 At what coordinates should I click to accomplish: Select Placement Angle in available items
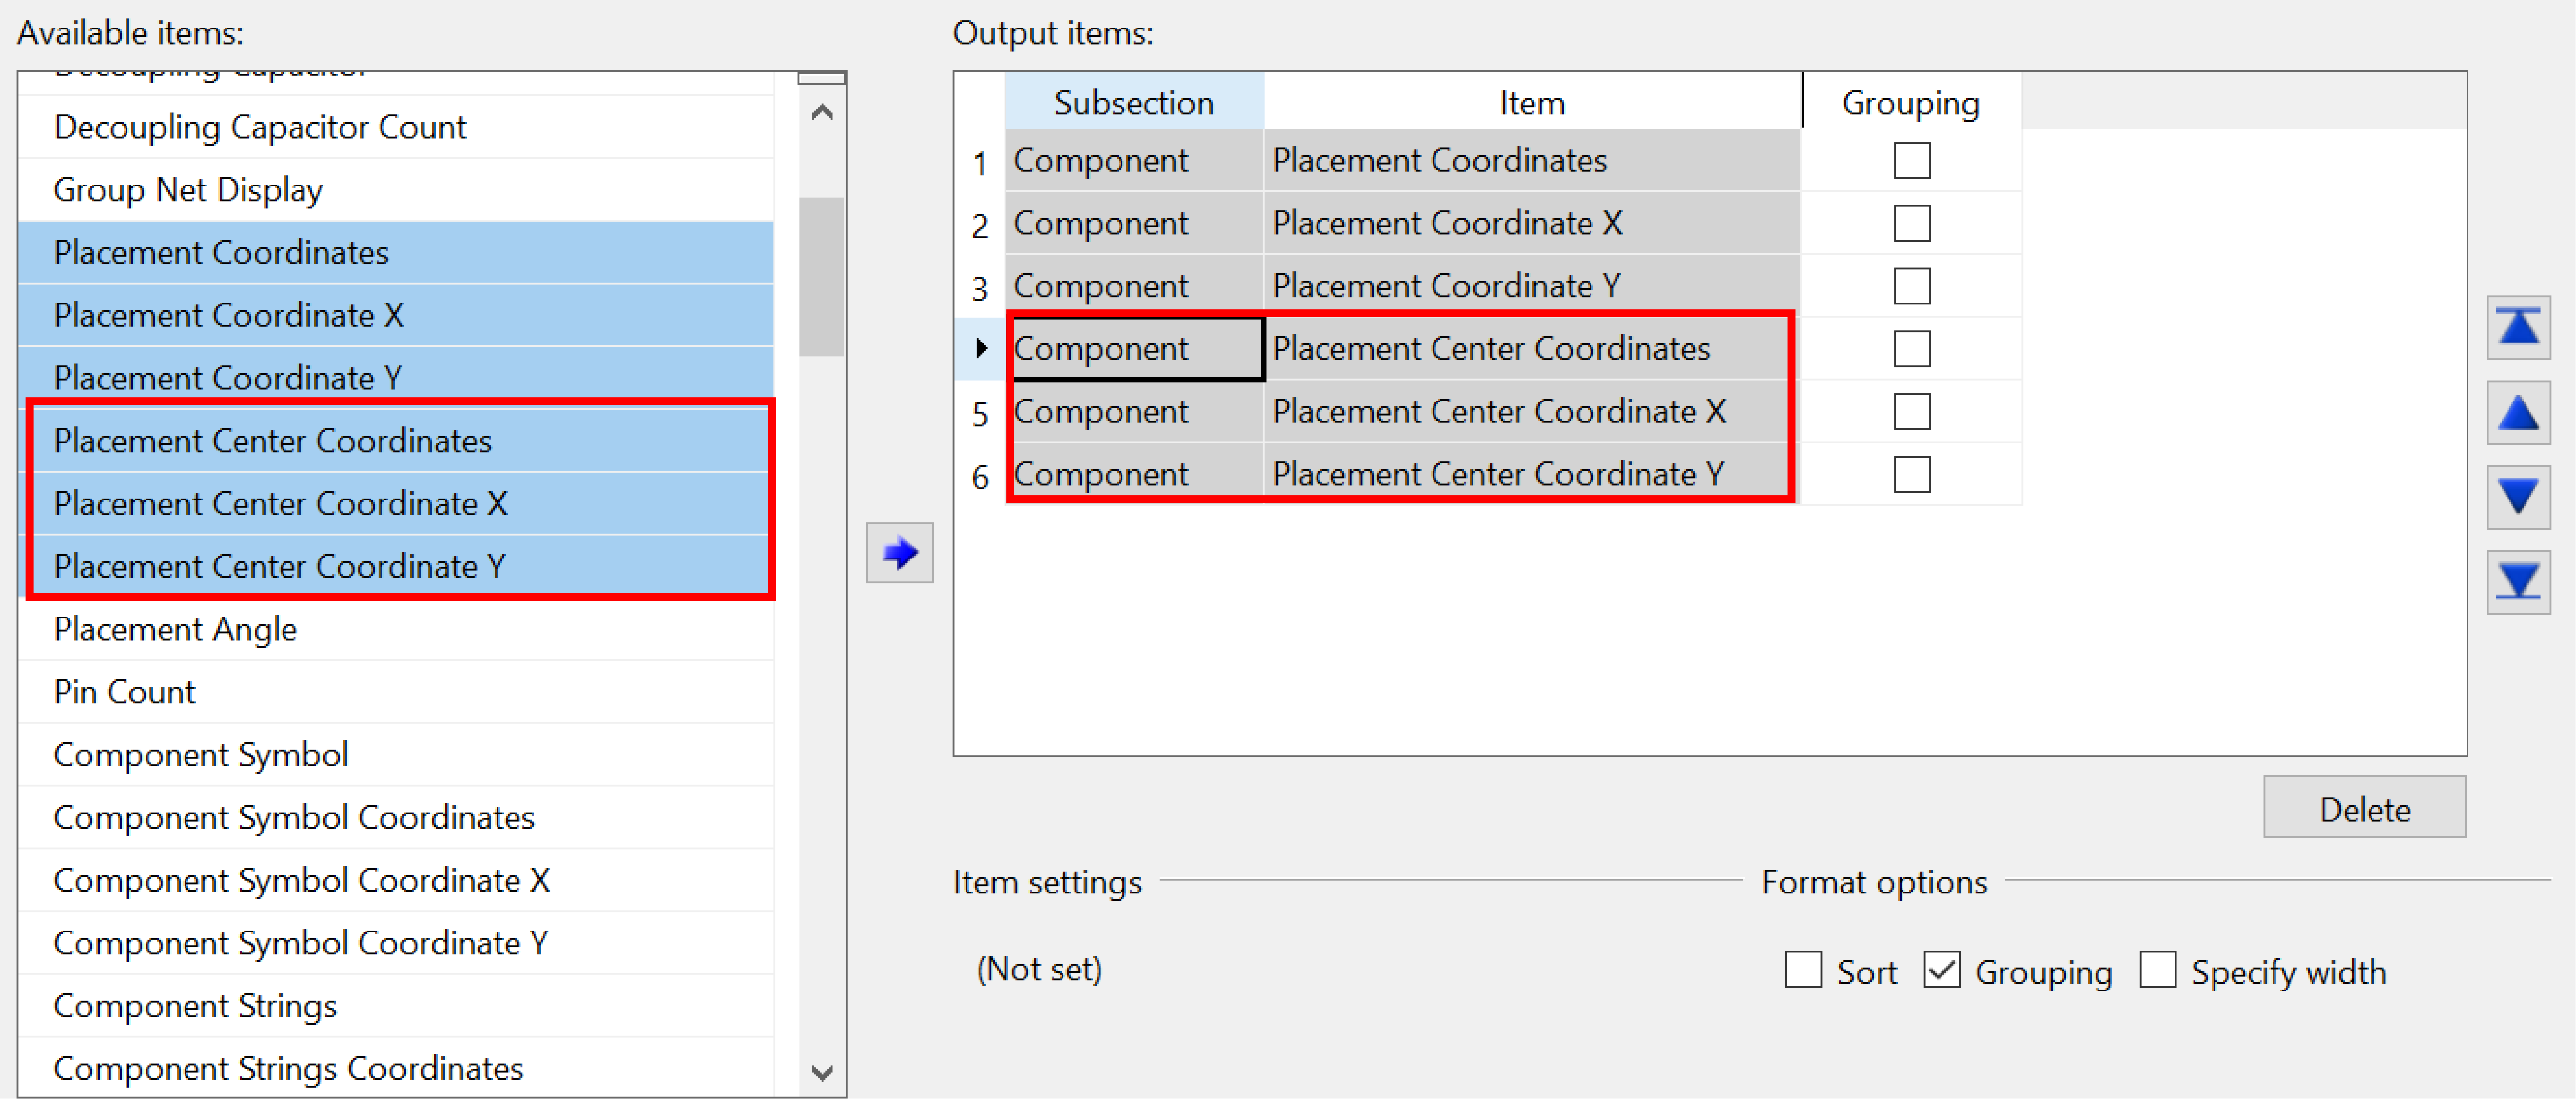[175, 629]
